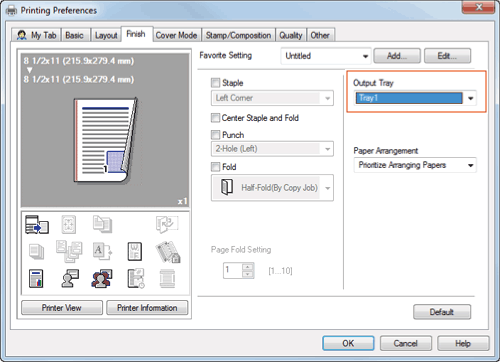The image size is (500, 362).
Task: Expand the Half-Fold(By Copy Job) dropdown
Action: coord(272,188)
